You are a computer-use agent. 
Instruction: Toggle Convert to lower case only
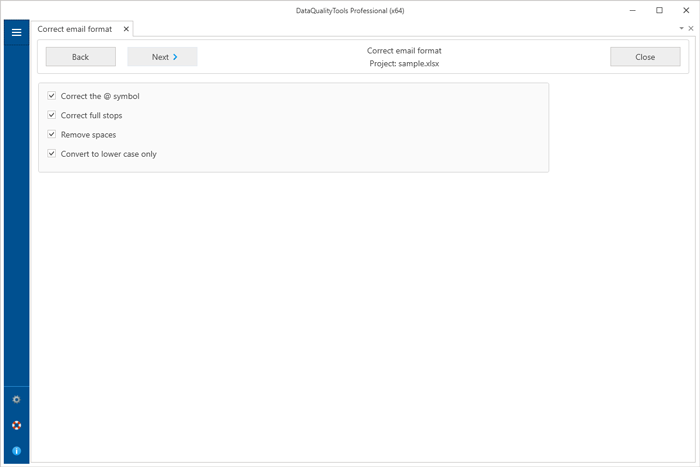click(x=52, y=153)
